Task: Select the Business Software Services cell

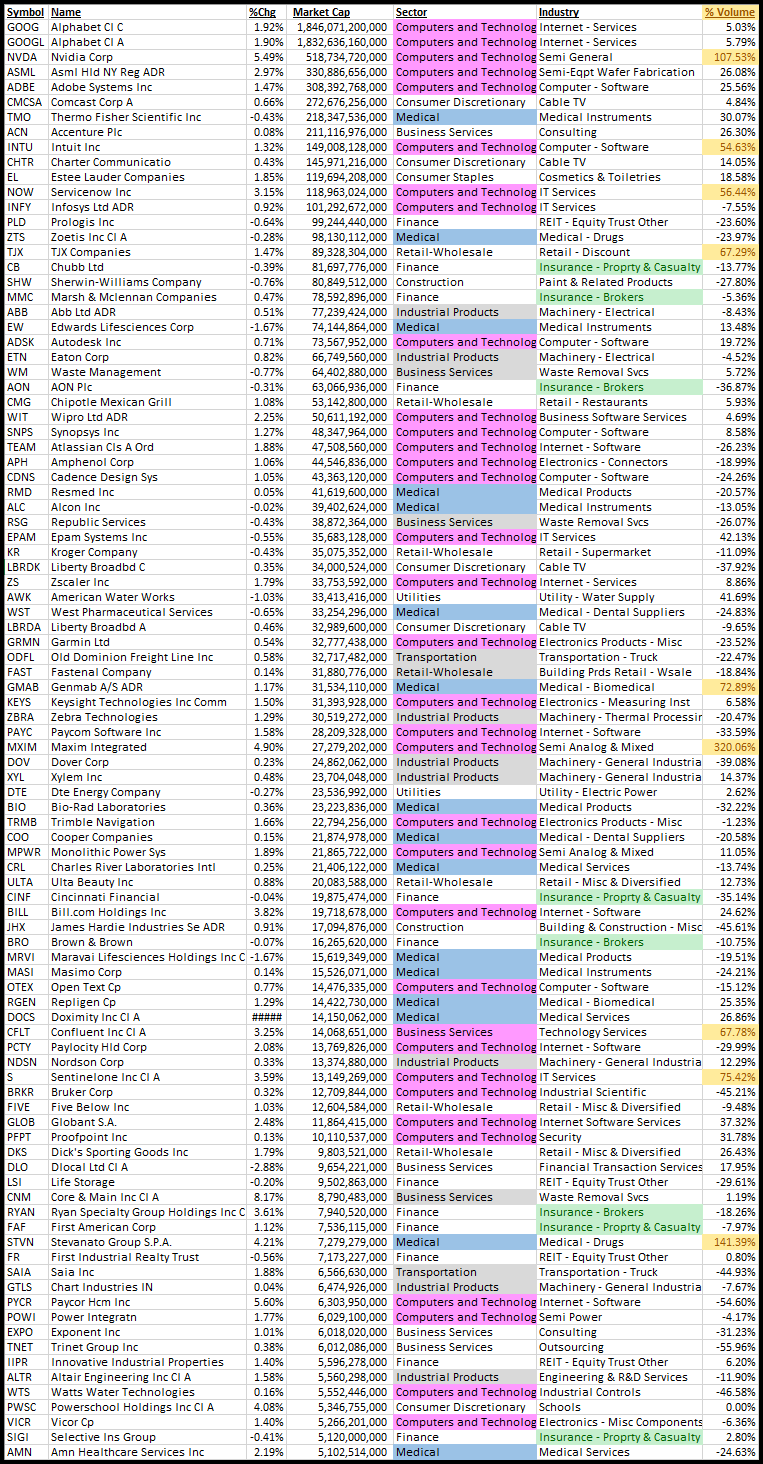Action: tap(620, 417)
